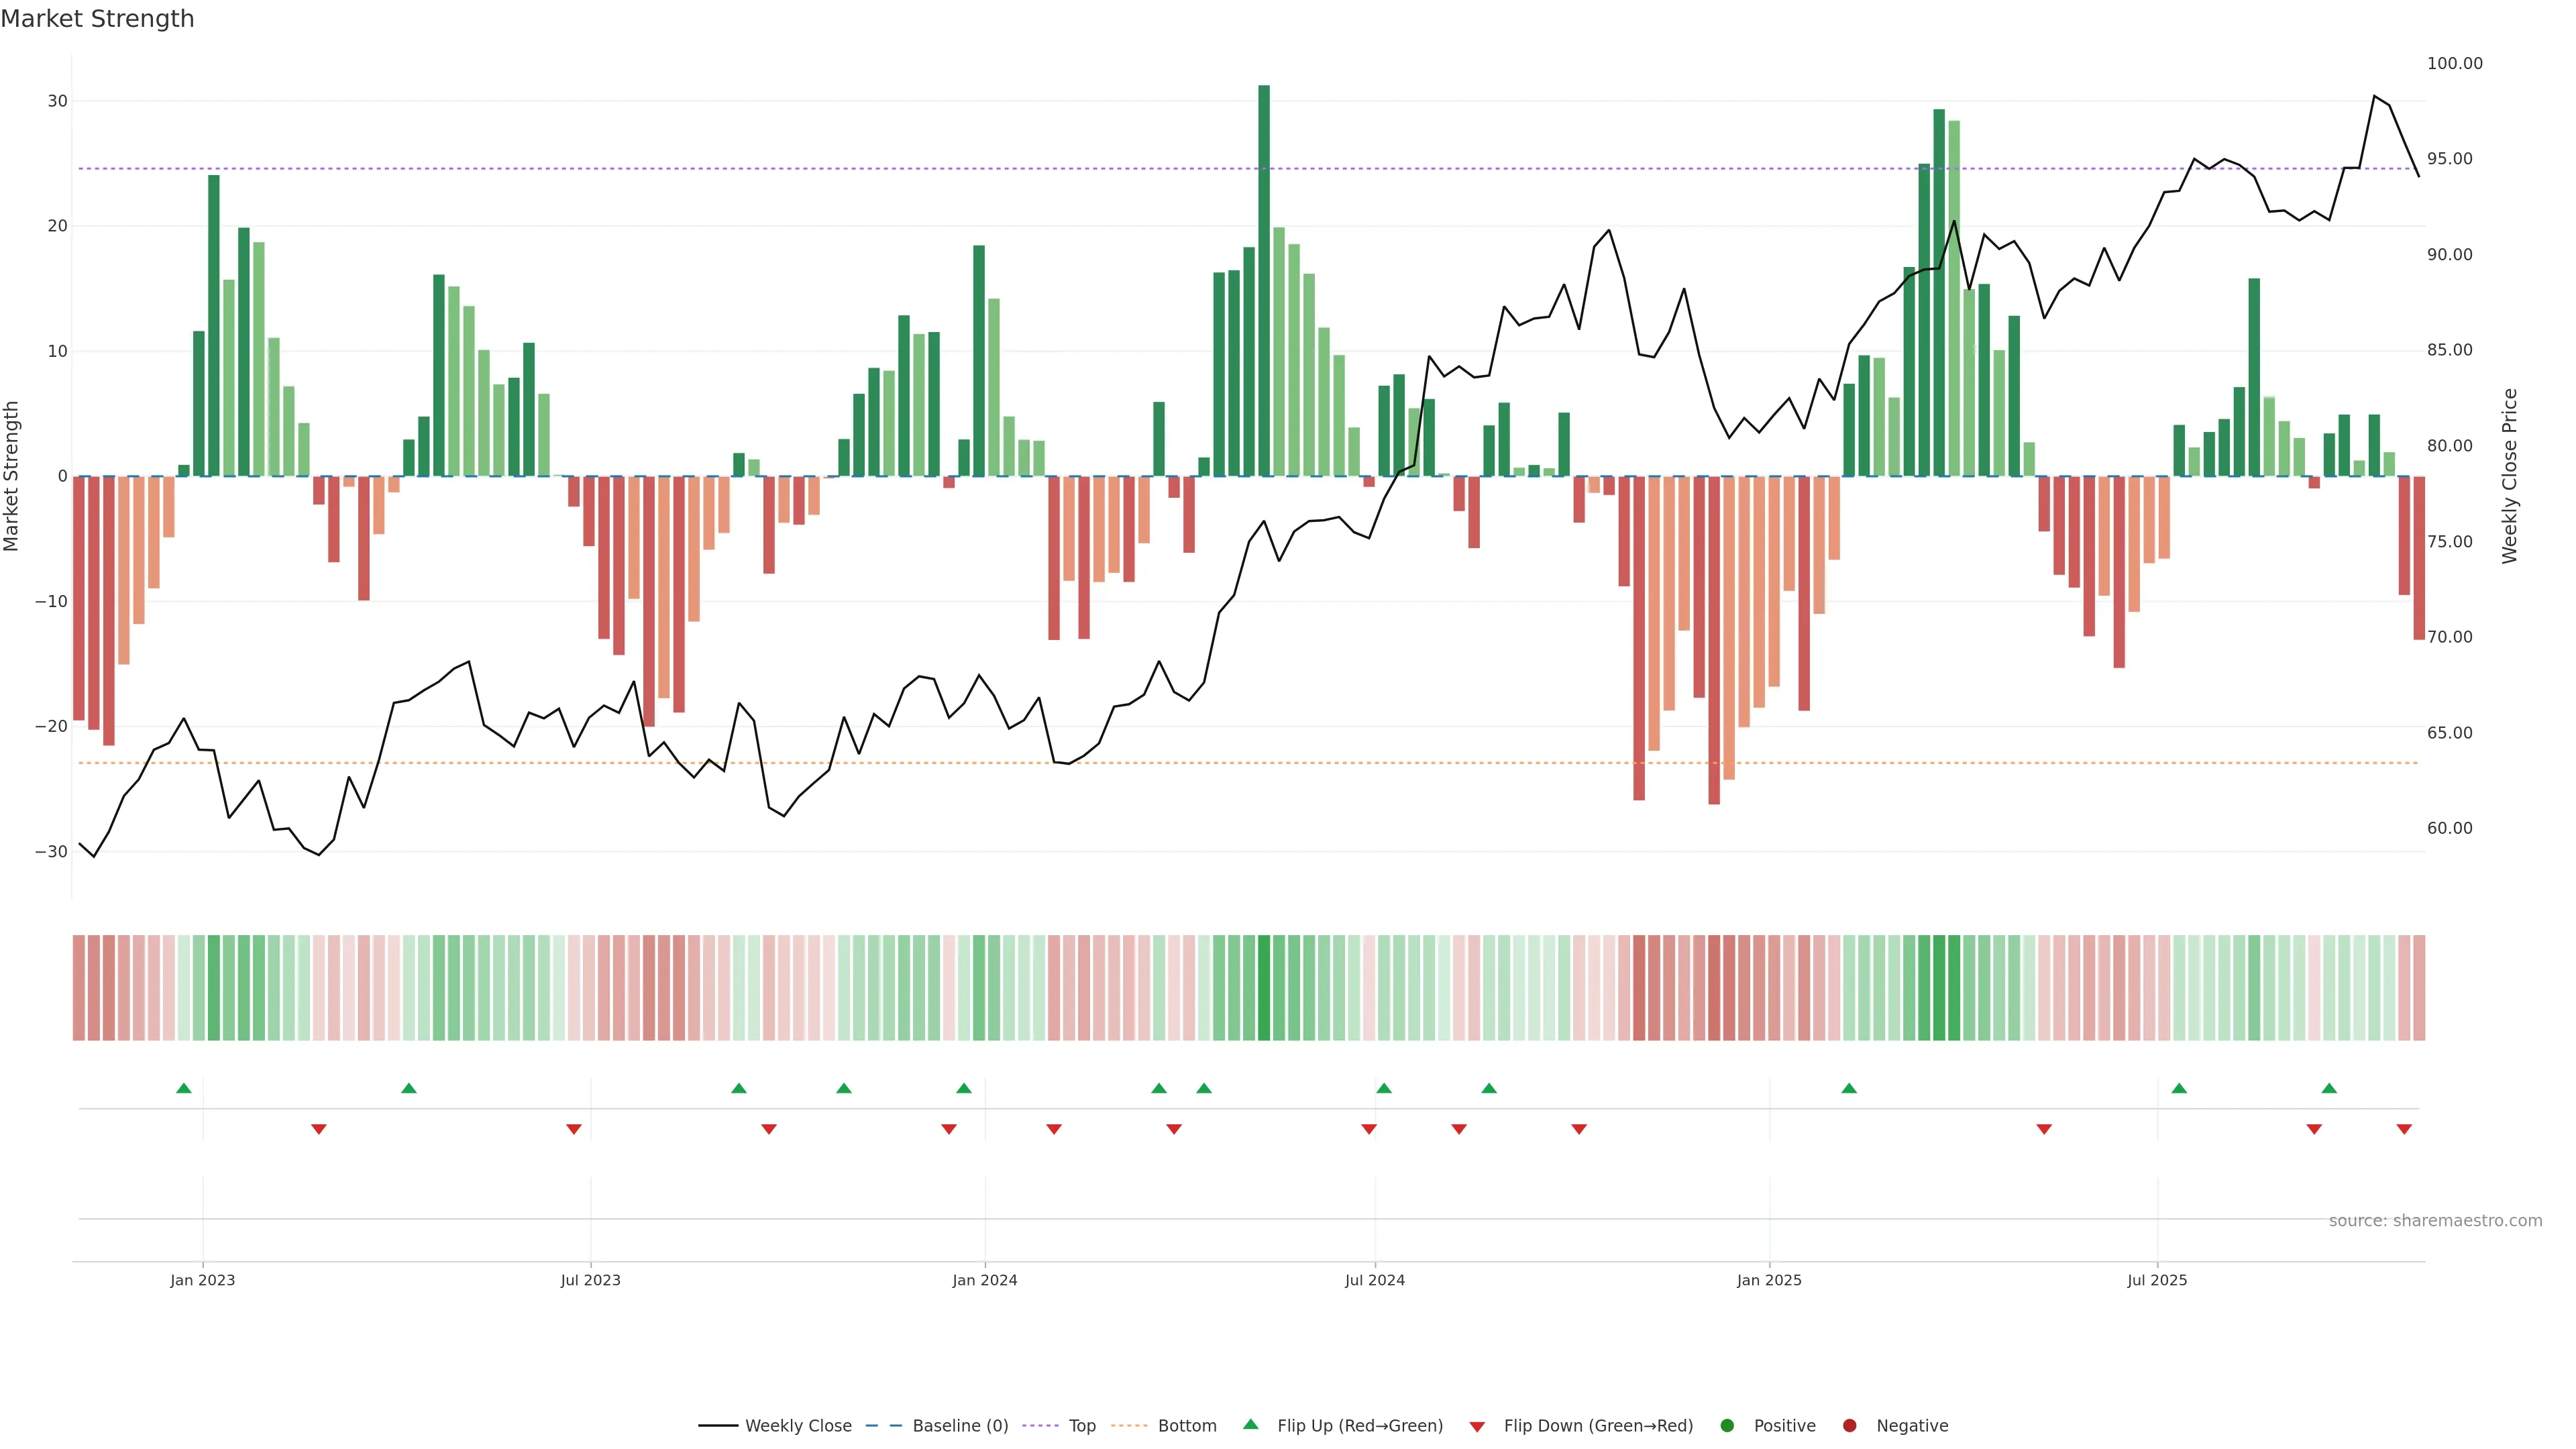Click the first green flip-up triangle marker

tap(184, 1088)
